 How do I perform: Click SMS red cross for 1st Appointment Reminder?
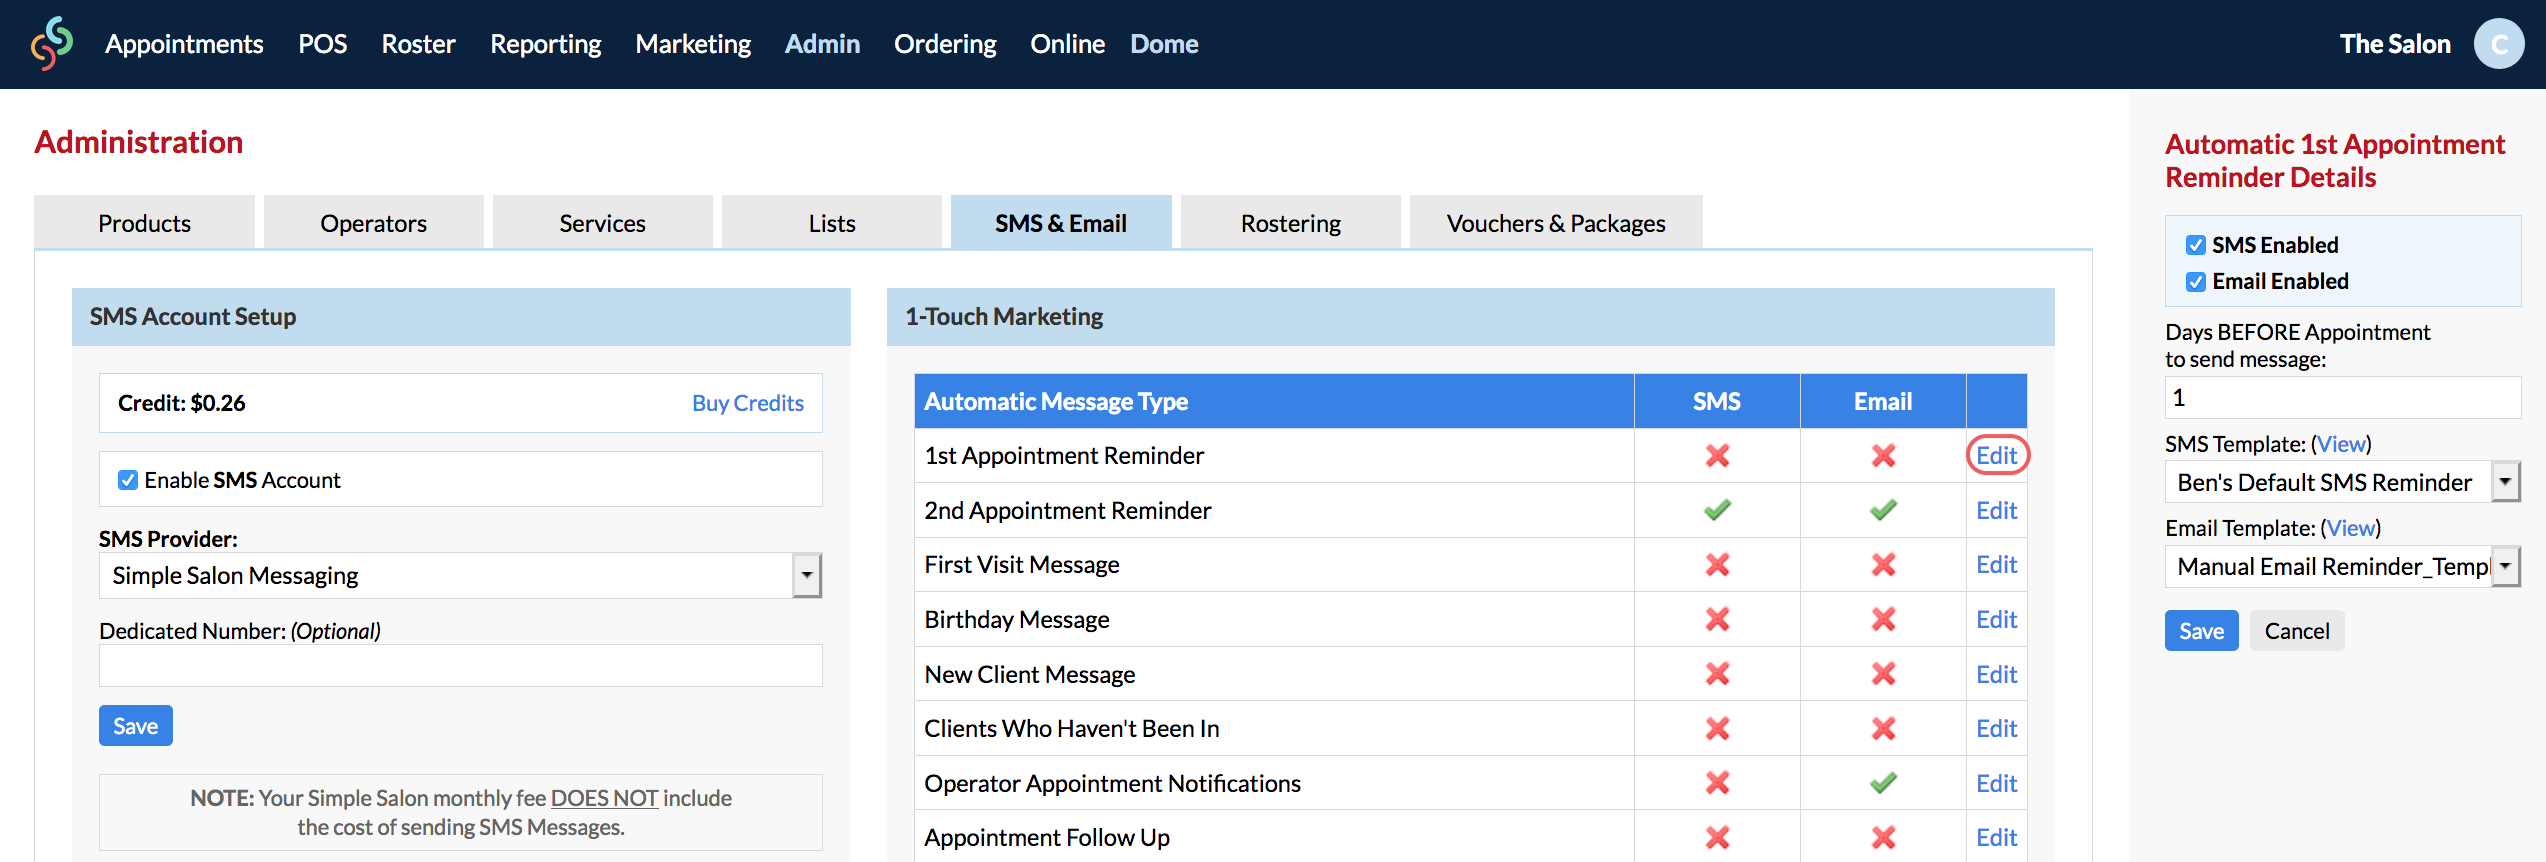click(1717, 456)
